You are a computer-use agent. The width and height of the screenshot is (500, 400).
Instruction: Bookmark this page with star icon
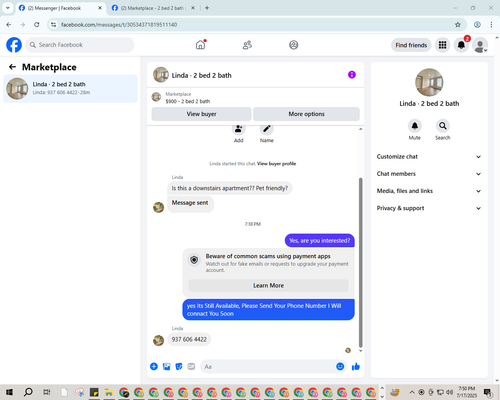[458, 25]
